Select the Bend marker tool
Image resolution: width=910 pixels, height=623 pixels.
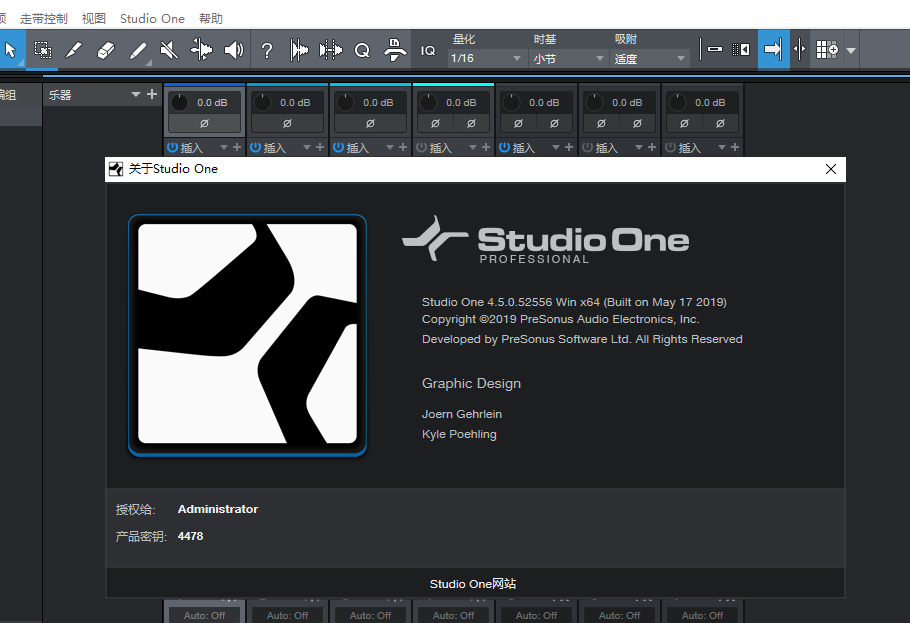201,50
